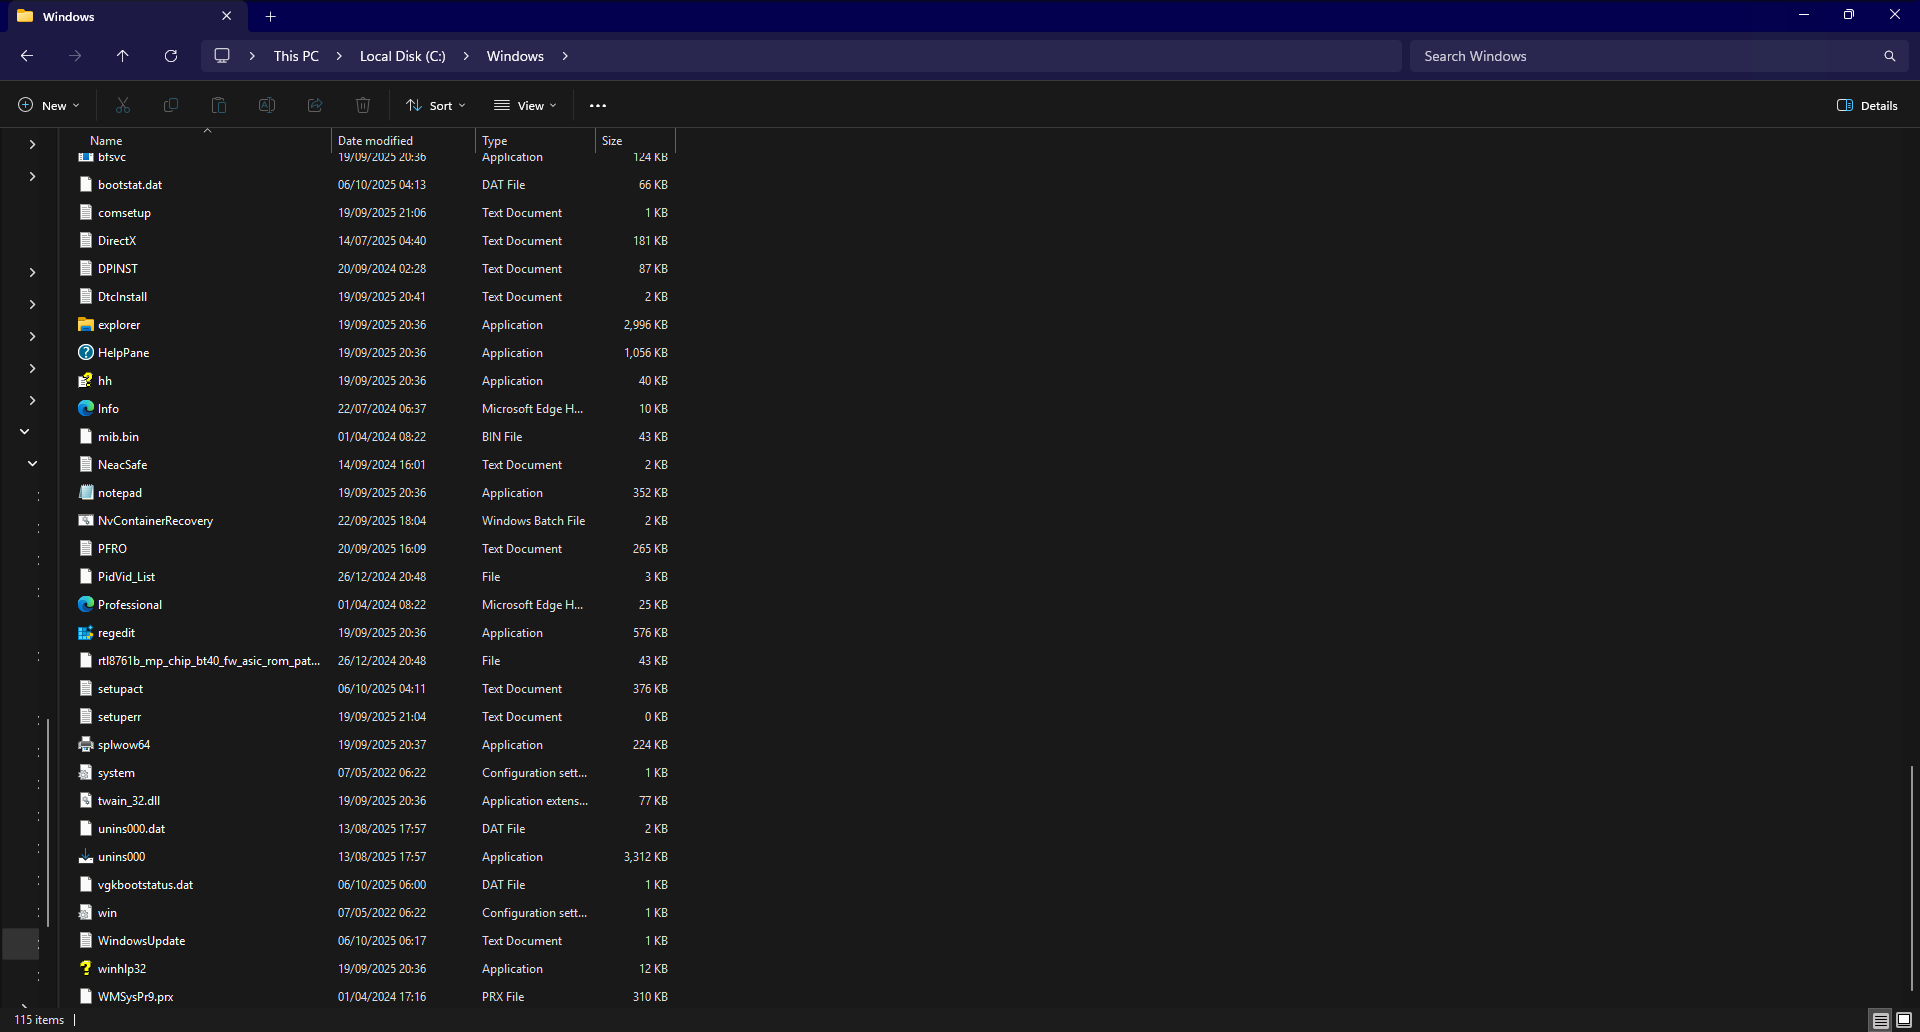This screenshot has height=1032, width=1920.
Task: Select the DtcInstall file name
Action: [122, 297]
